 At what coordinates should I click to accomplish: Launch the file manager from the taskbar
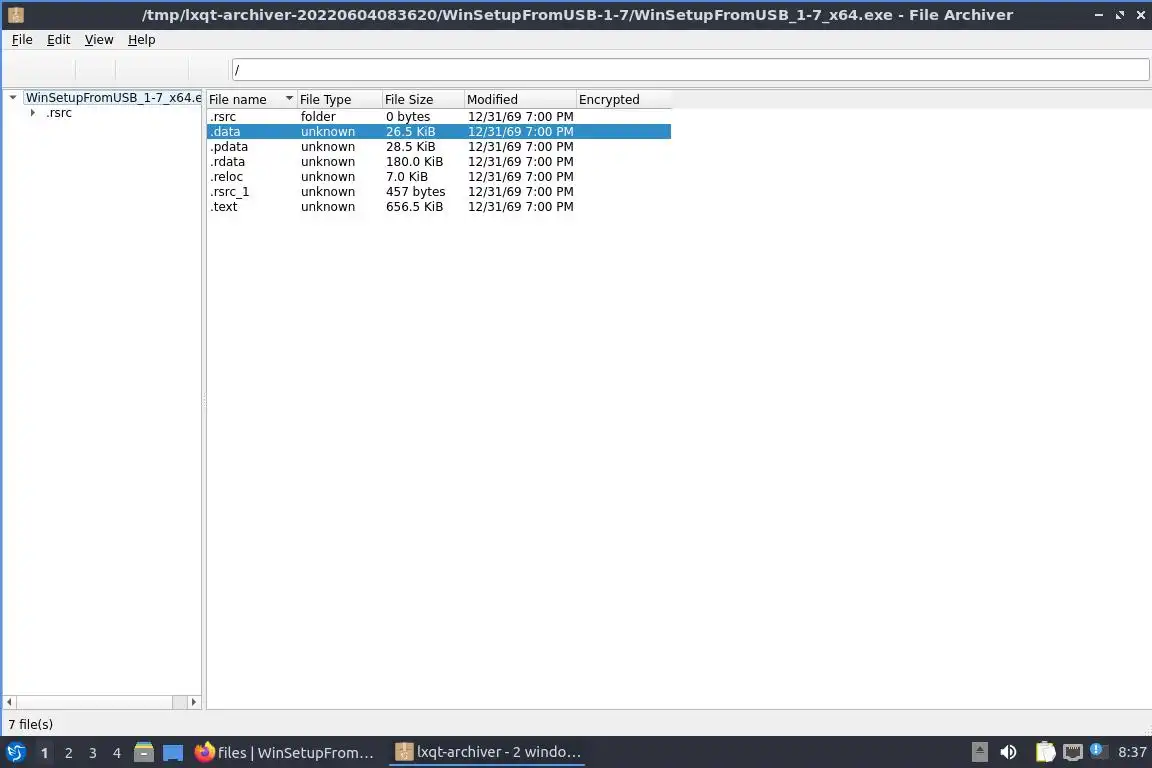click(x=144, y=752)
